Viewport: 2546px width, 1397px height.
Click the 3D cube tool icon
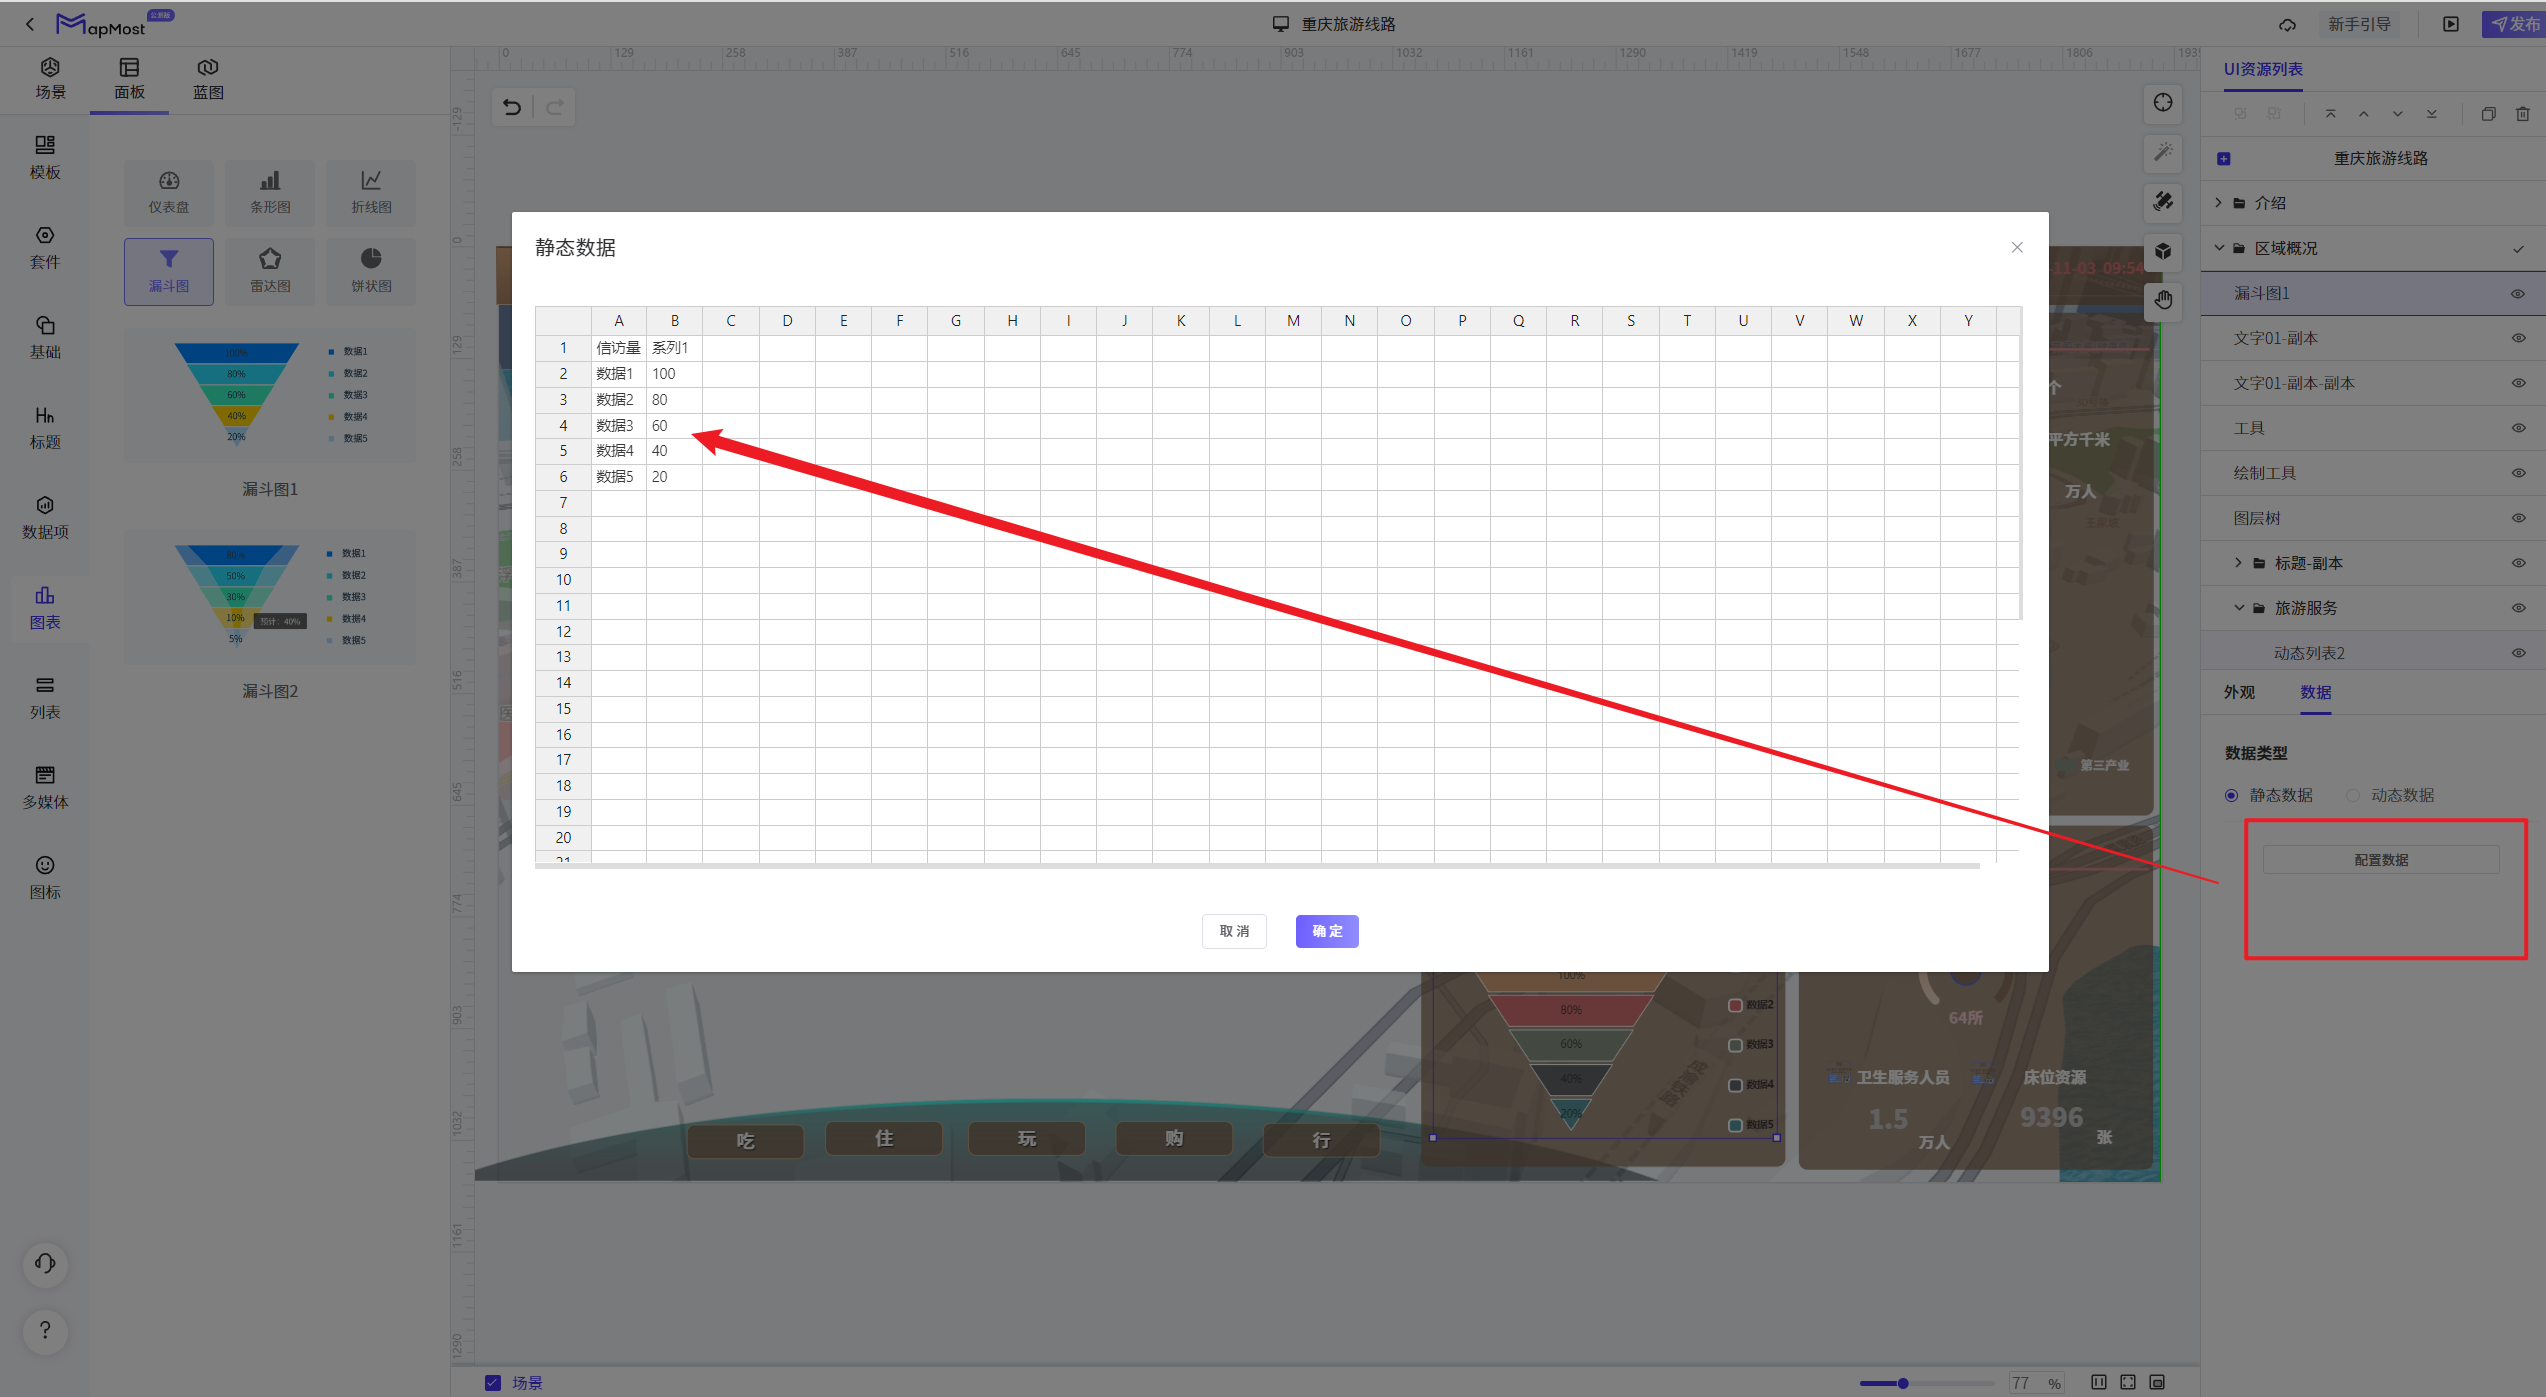coord(2163,251)
